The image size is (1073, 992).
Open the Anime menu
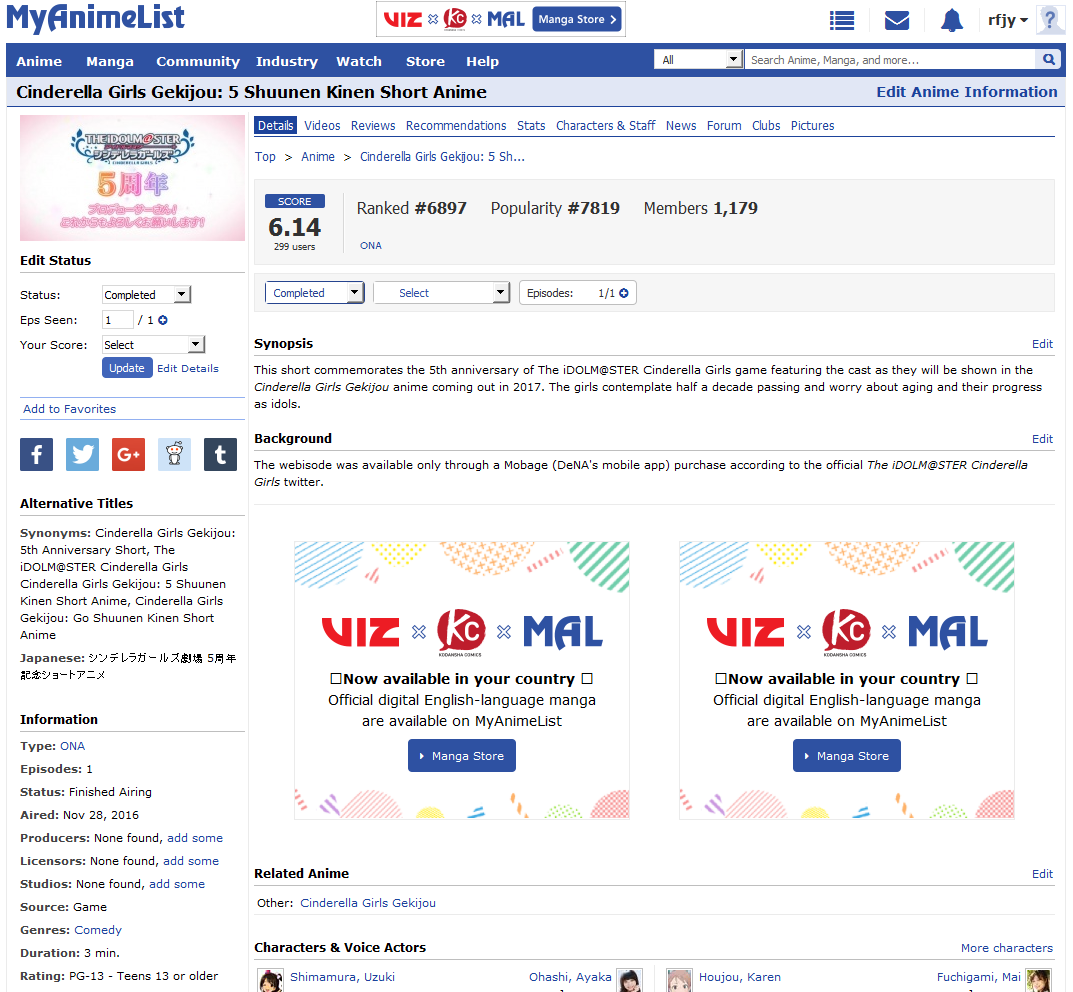(x=39, y=62)
